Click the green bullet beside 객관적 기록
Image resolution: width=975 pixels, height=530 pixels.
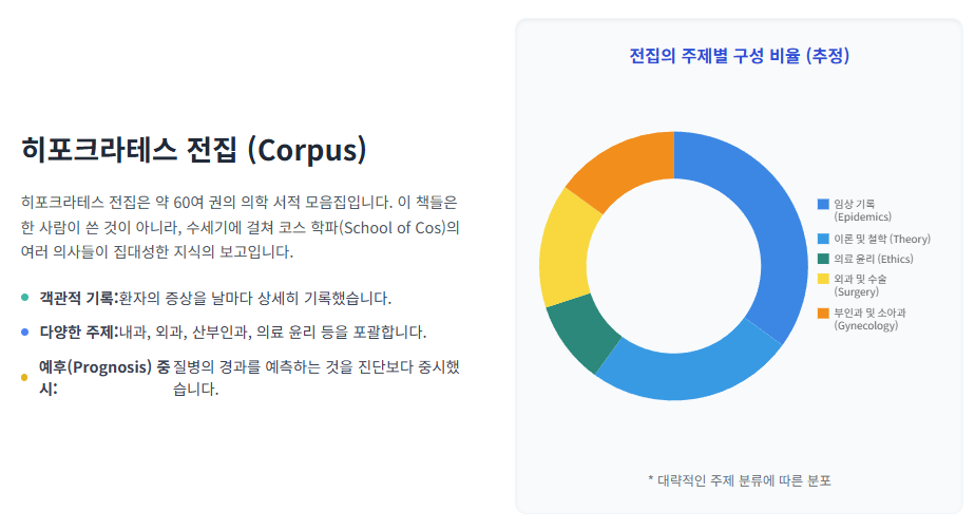pyautogui.click(x=25, y=297)
